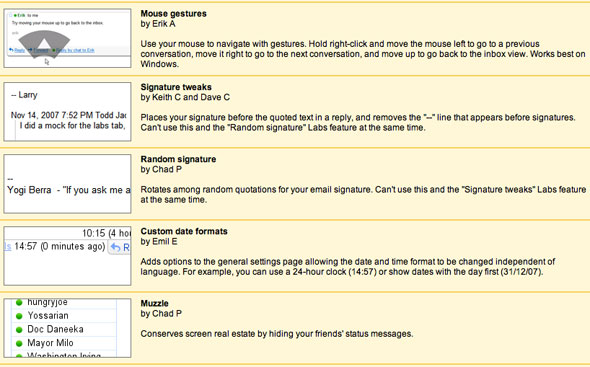
Task: Open the Mouse gestures preview thumbnail
Action: coord(67,38)
